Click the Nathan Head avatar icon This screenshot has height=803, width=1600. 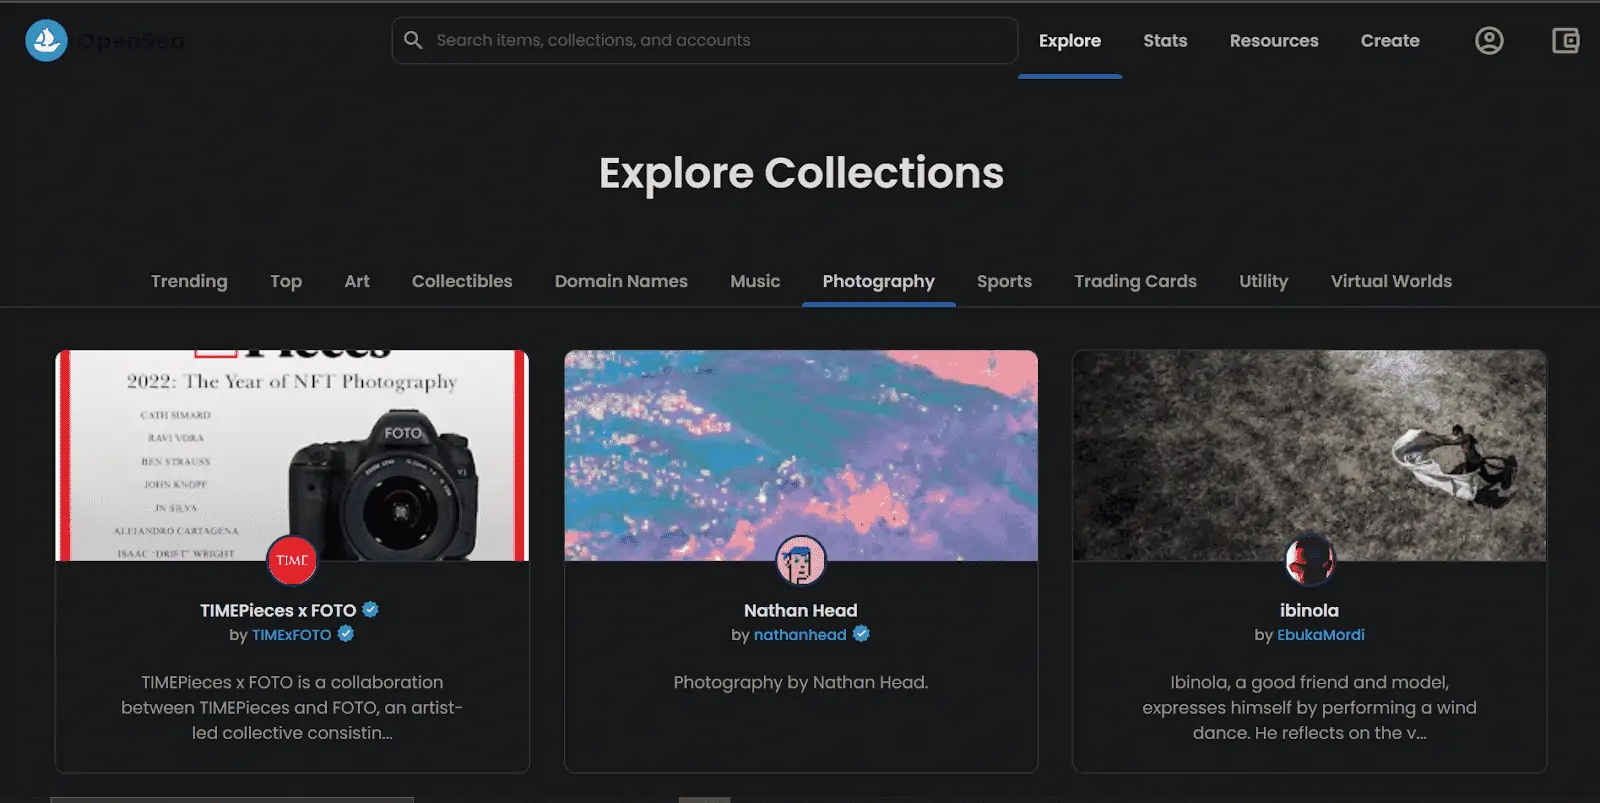801,560
